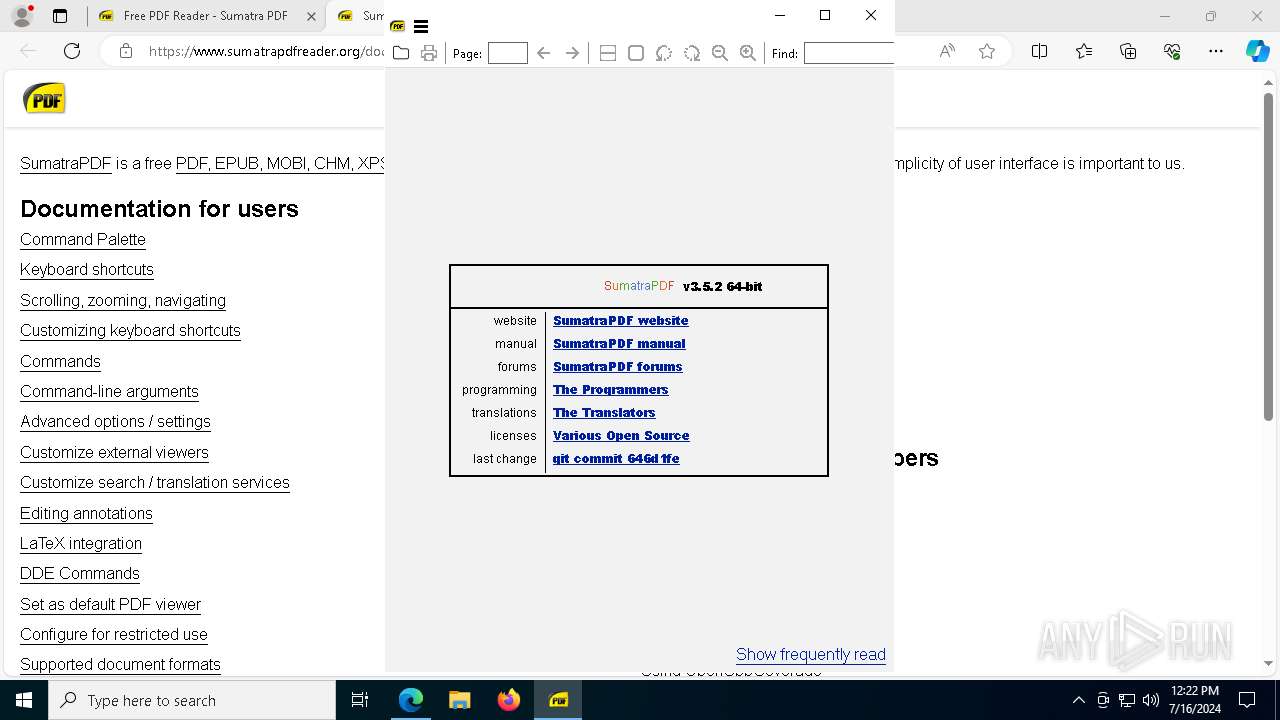Open Customizing keyboard shortcuts link
Image resolution: width=1280 pixels, height=720 pixels.
(x=130, y=330)
